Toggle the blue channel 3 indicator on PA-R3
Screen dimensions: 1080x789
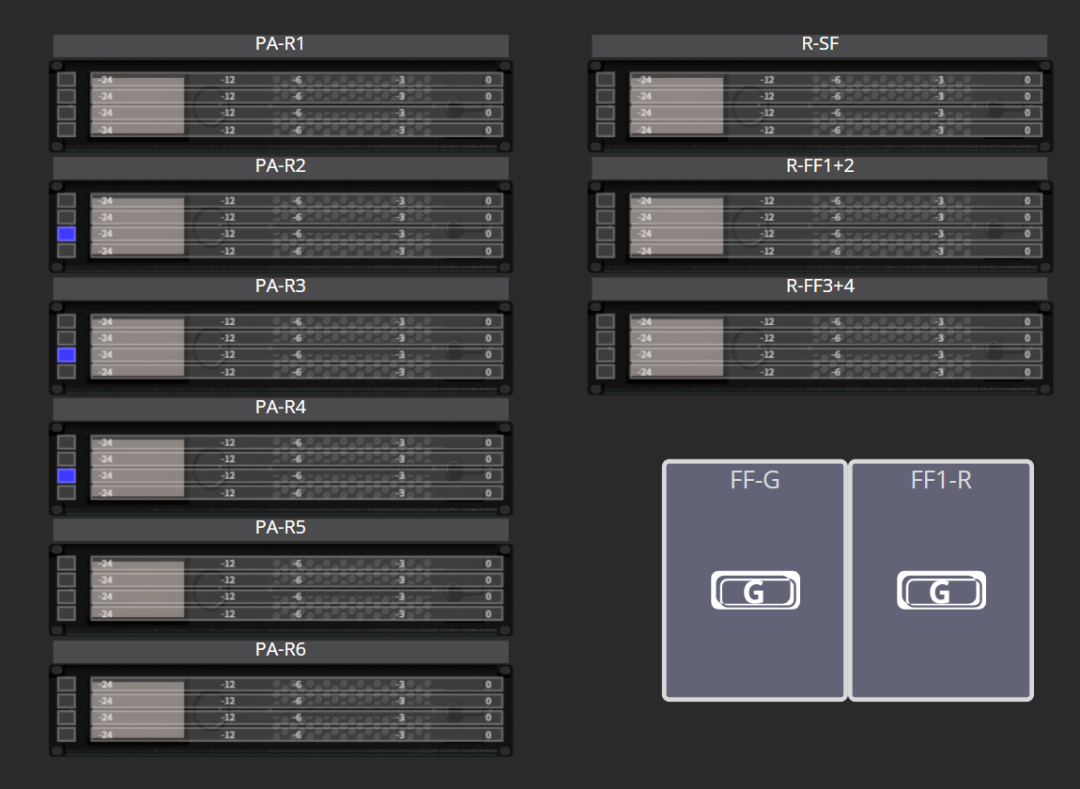pyautogui.click(x=66, y=355)
